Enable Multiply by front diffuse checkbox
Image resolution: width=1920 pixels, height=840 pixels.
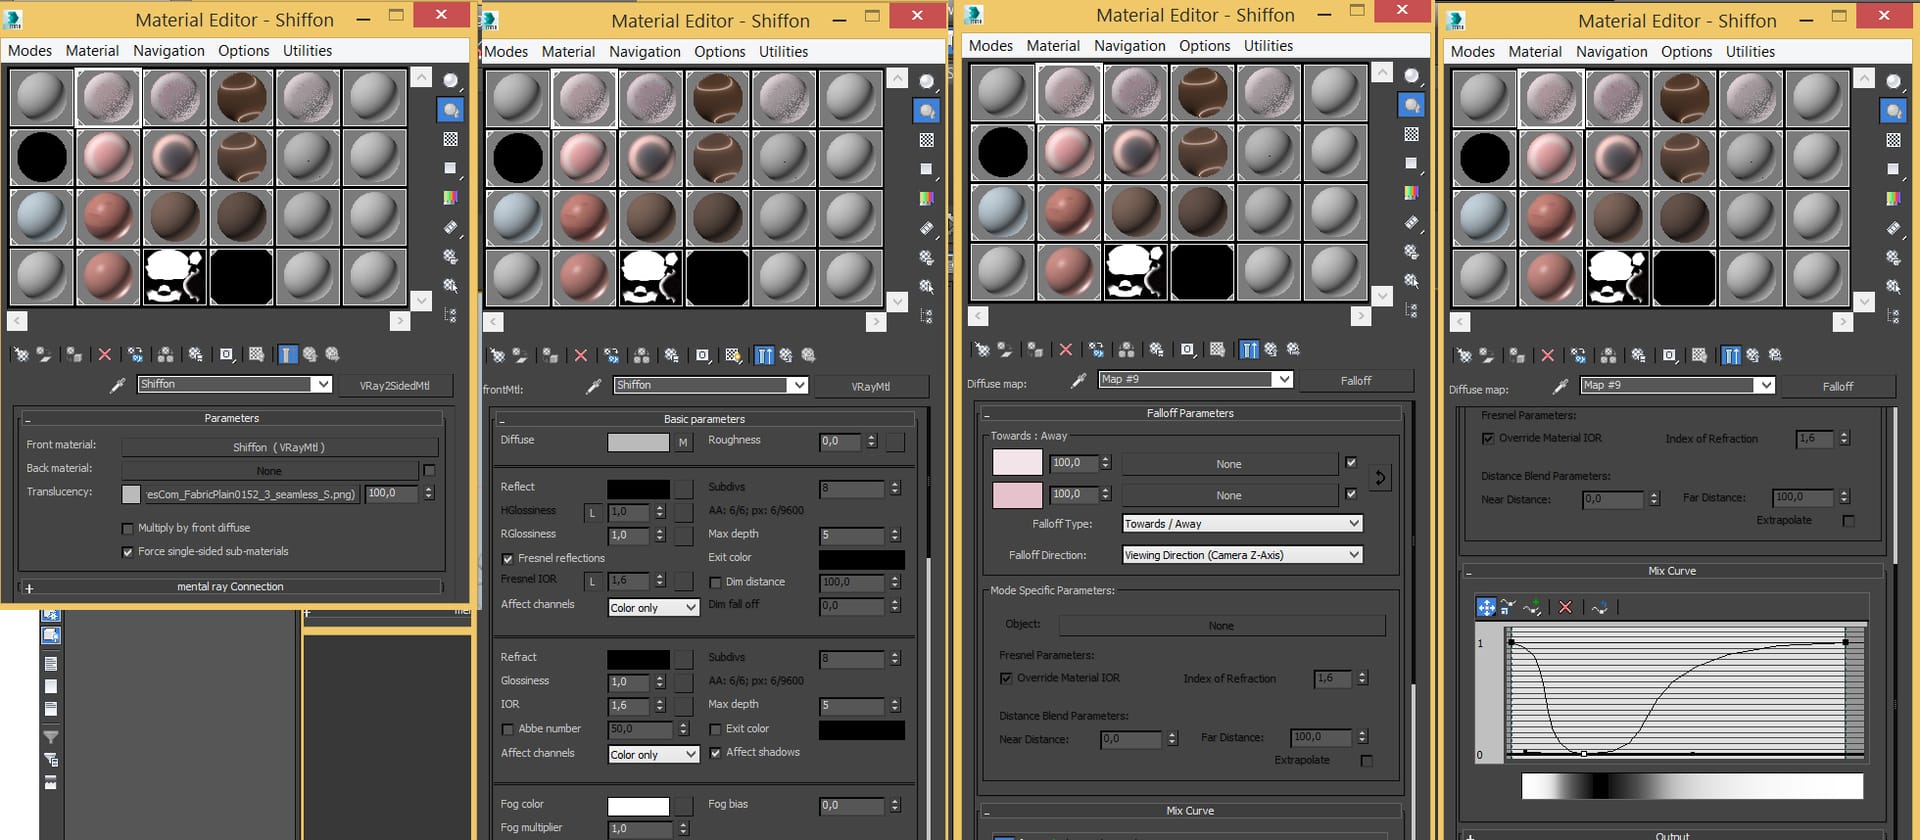[x=127, y=528]
